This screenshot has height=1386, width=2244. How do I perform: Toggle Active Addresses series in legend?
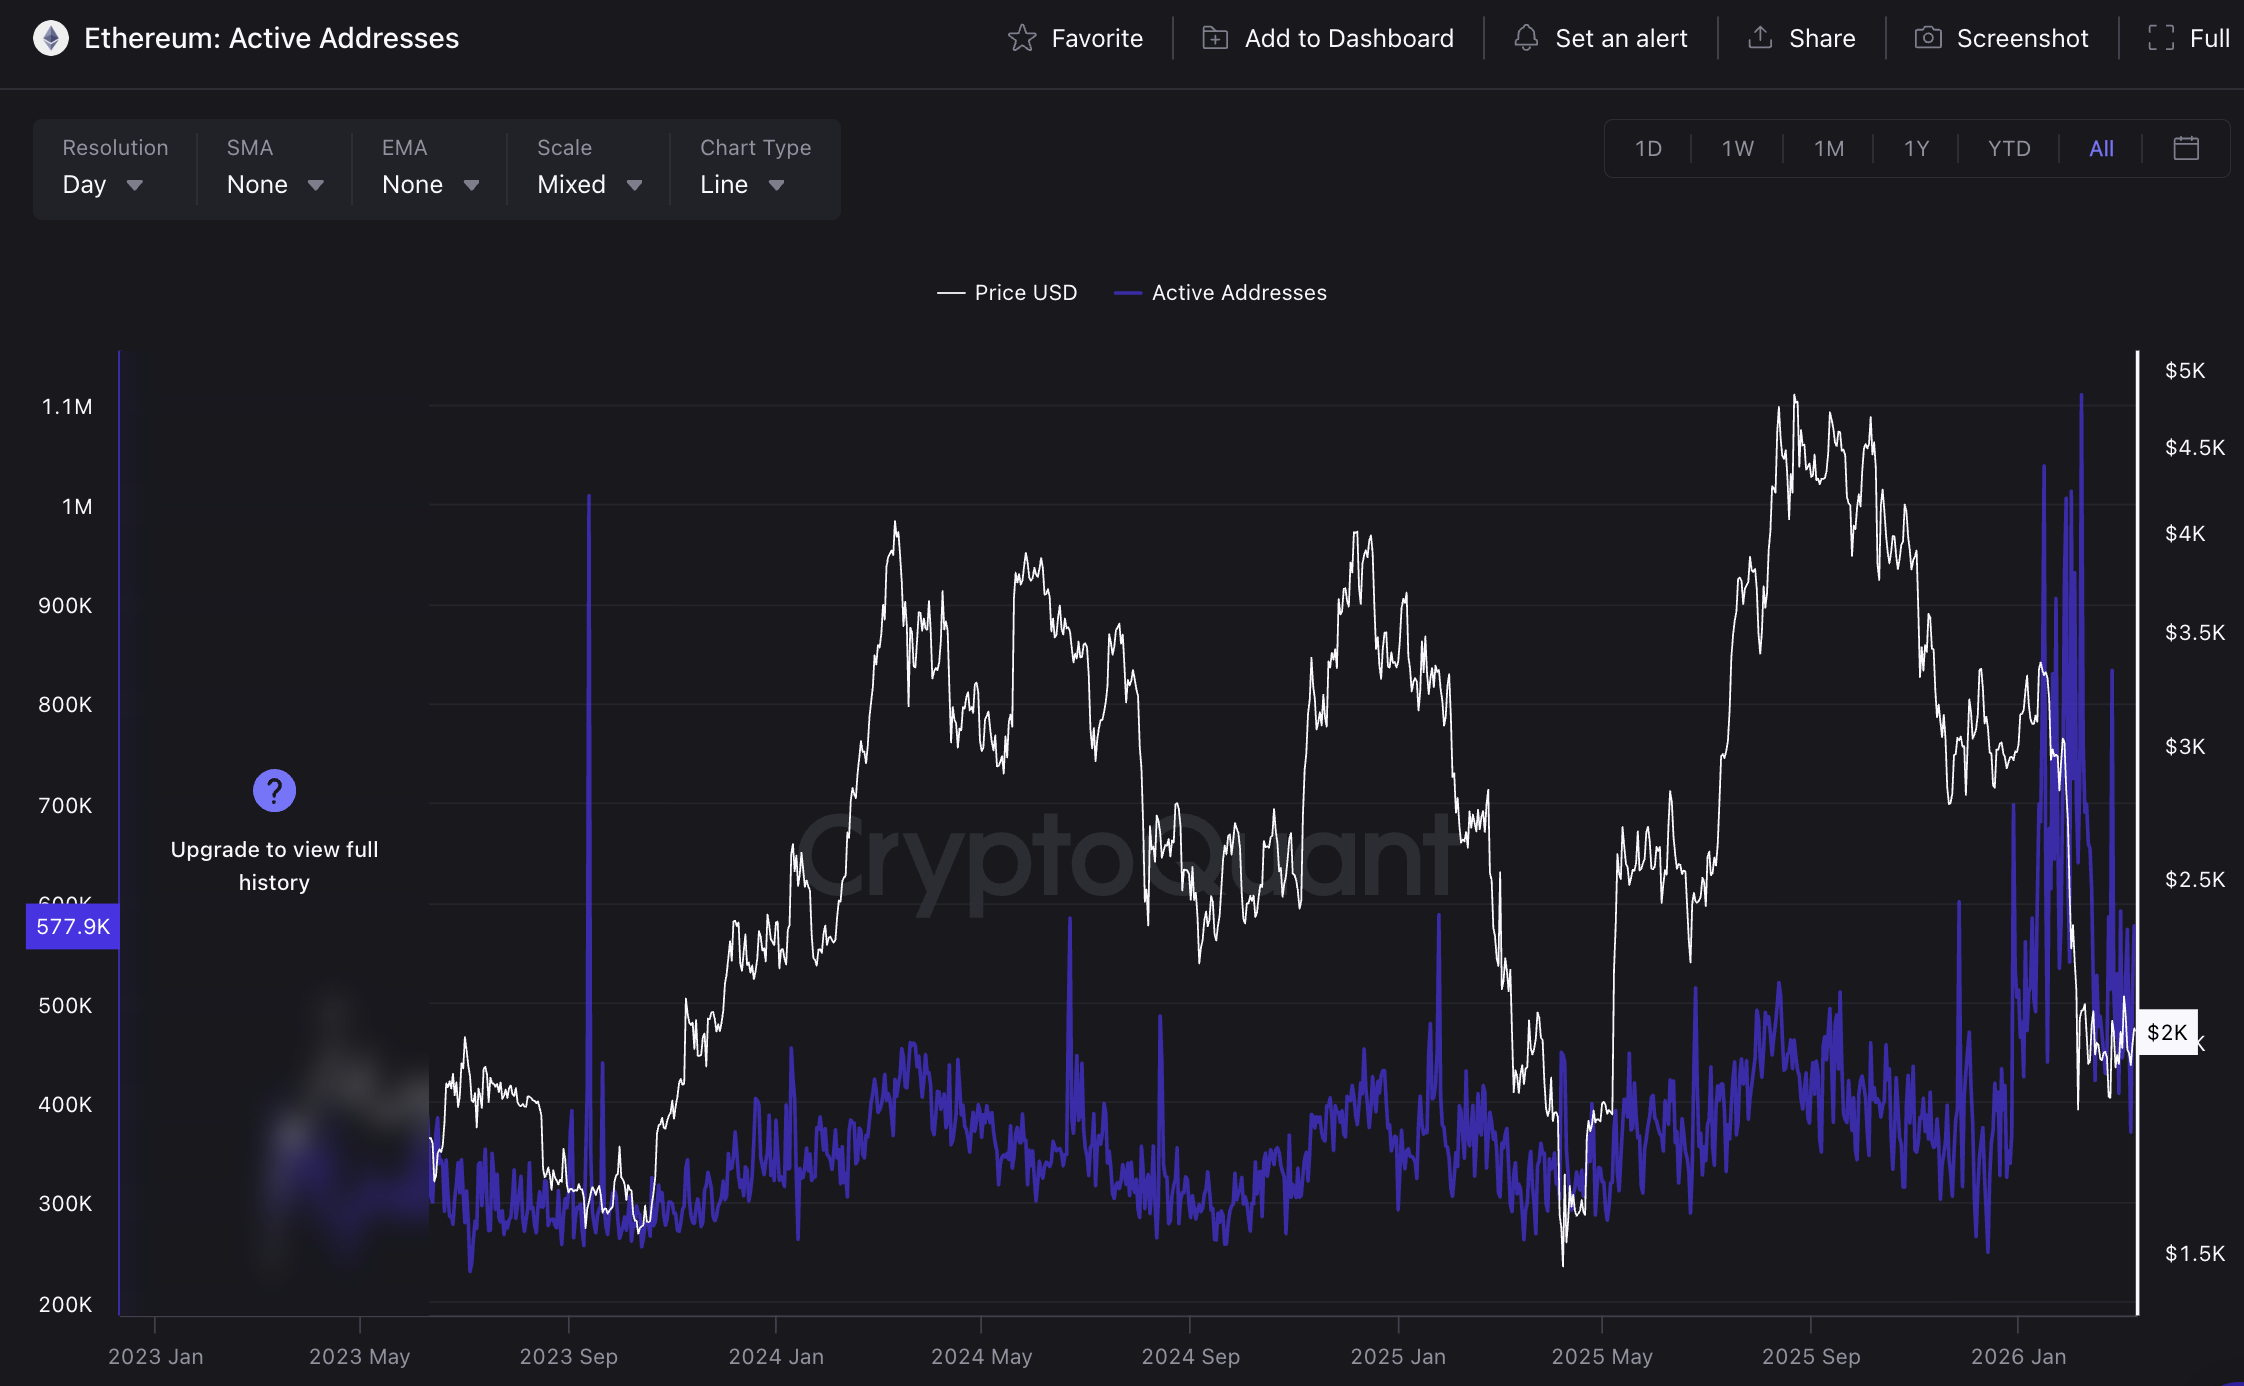1220,292
